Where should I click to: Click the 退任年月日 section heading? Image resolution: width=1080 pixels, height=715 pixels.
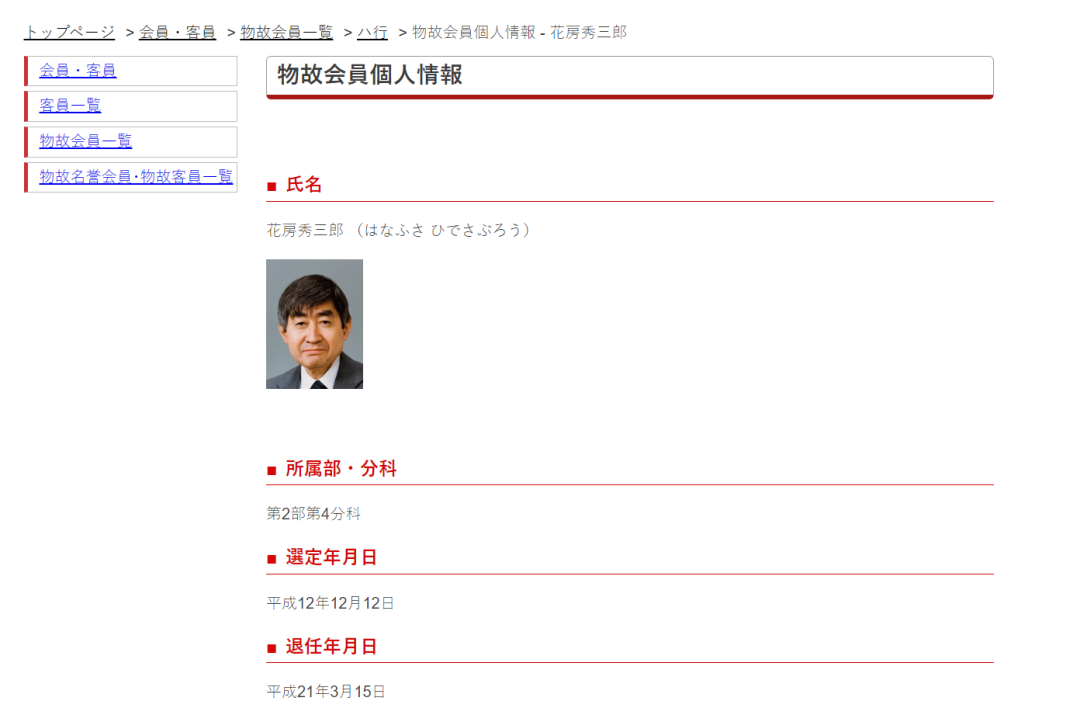coord(331,647)
